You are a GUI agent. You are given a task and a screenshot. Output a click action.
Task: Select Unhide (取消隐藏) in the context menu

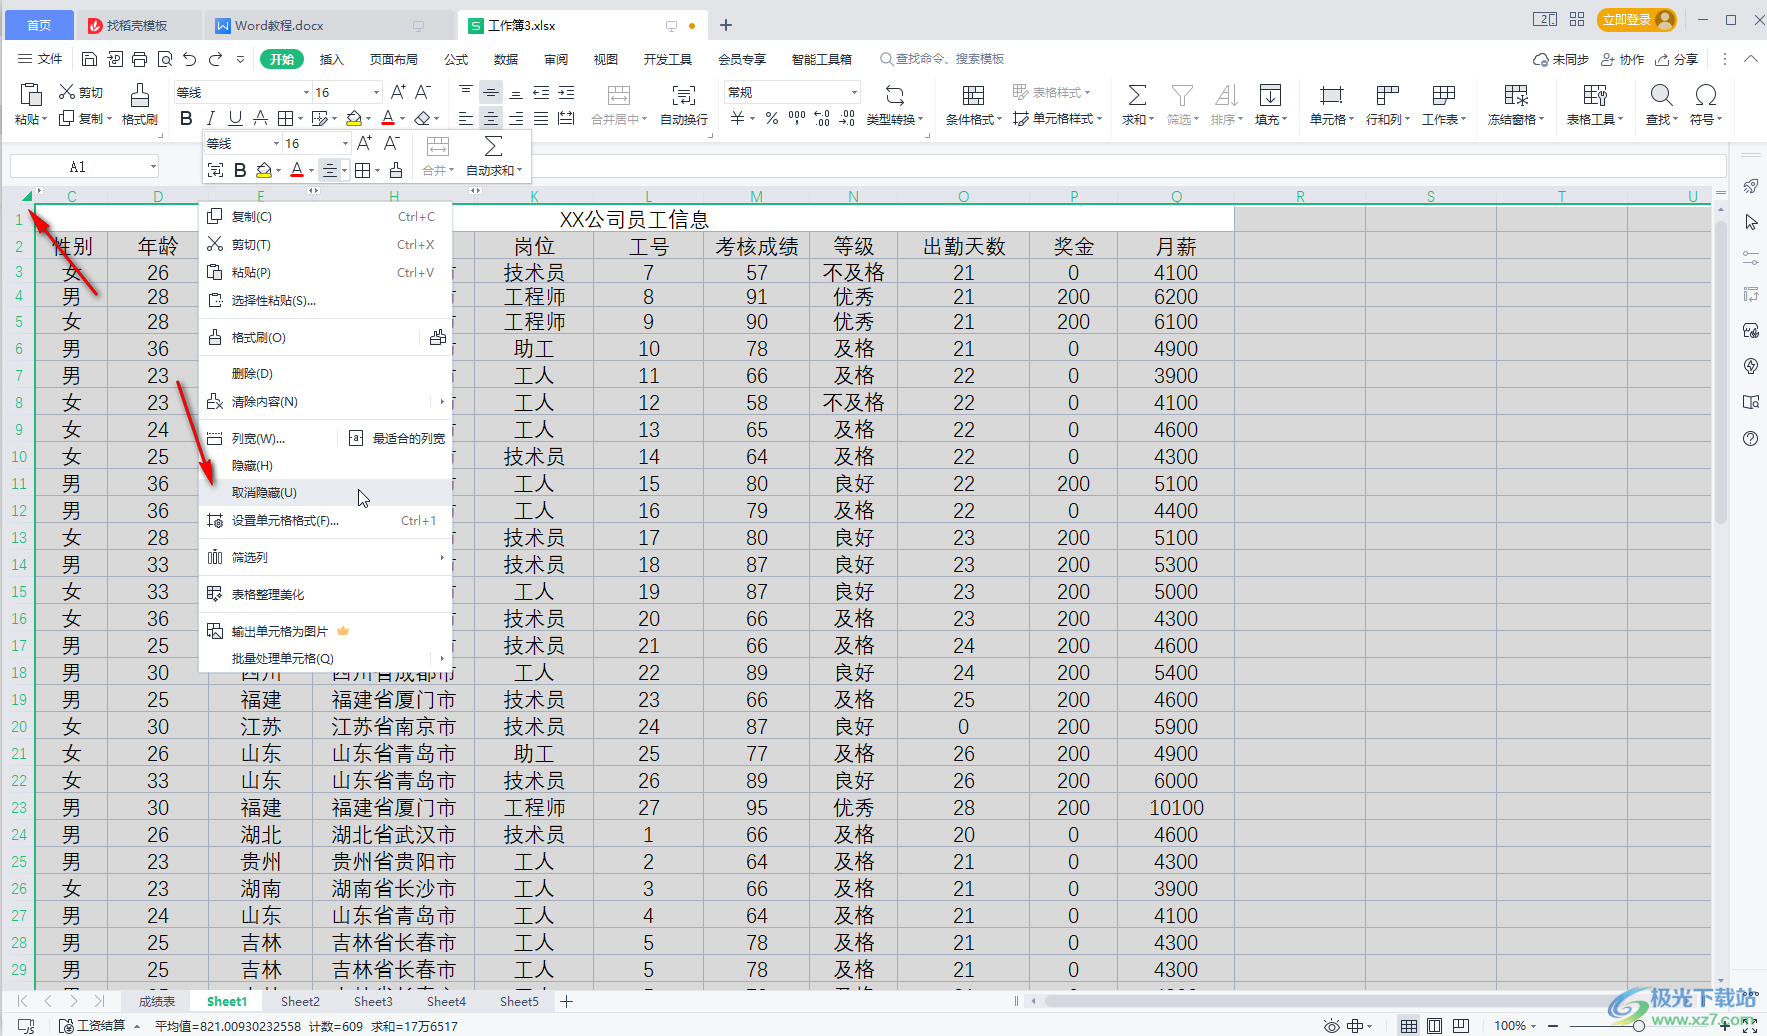(x=326, y=492)
